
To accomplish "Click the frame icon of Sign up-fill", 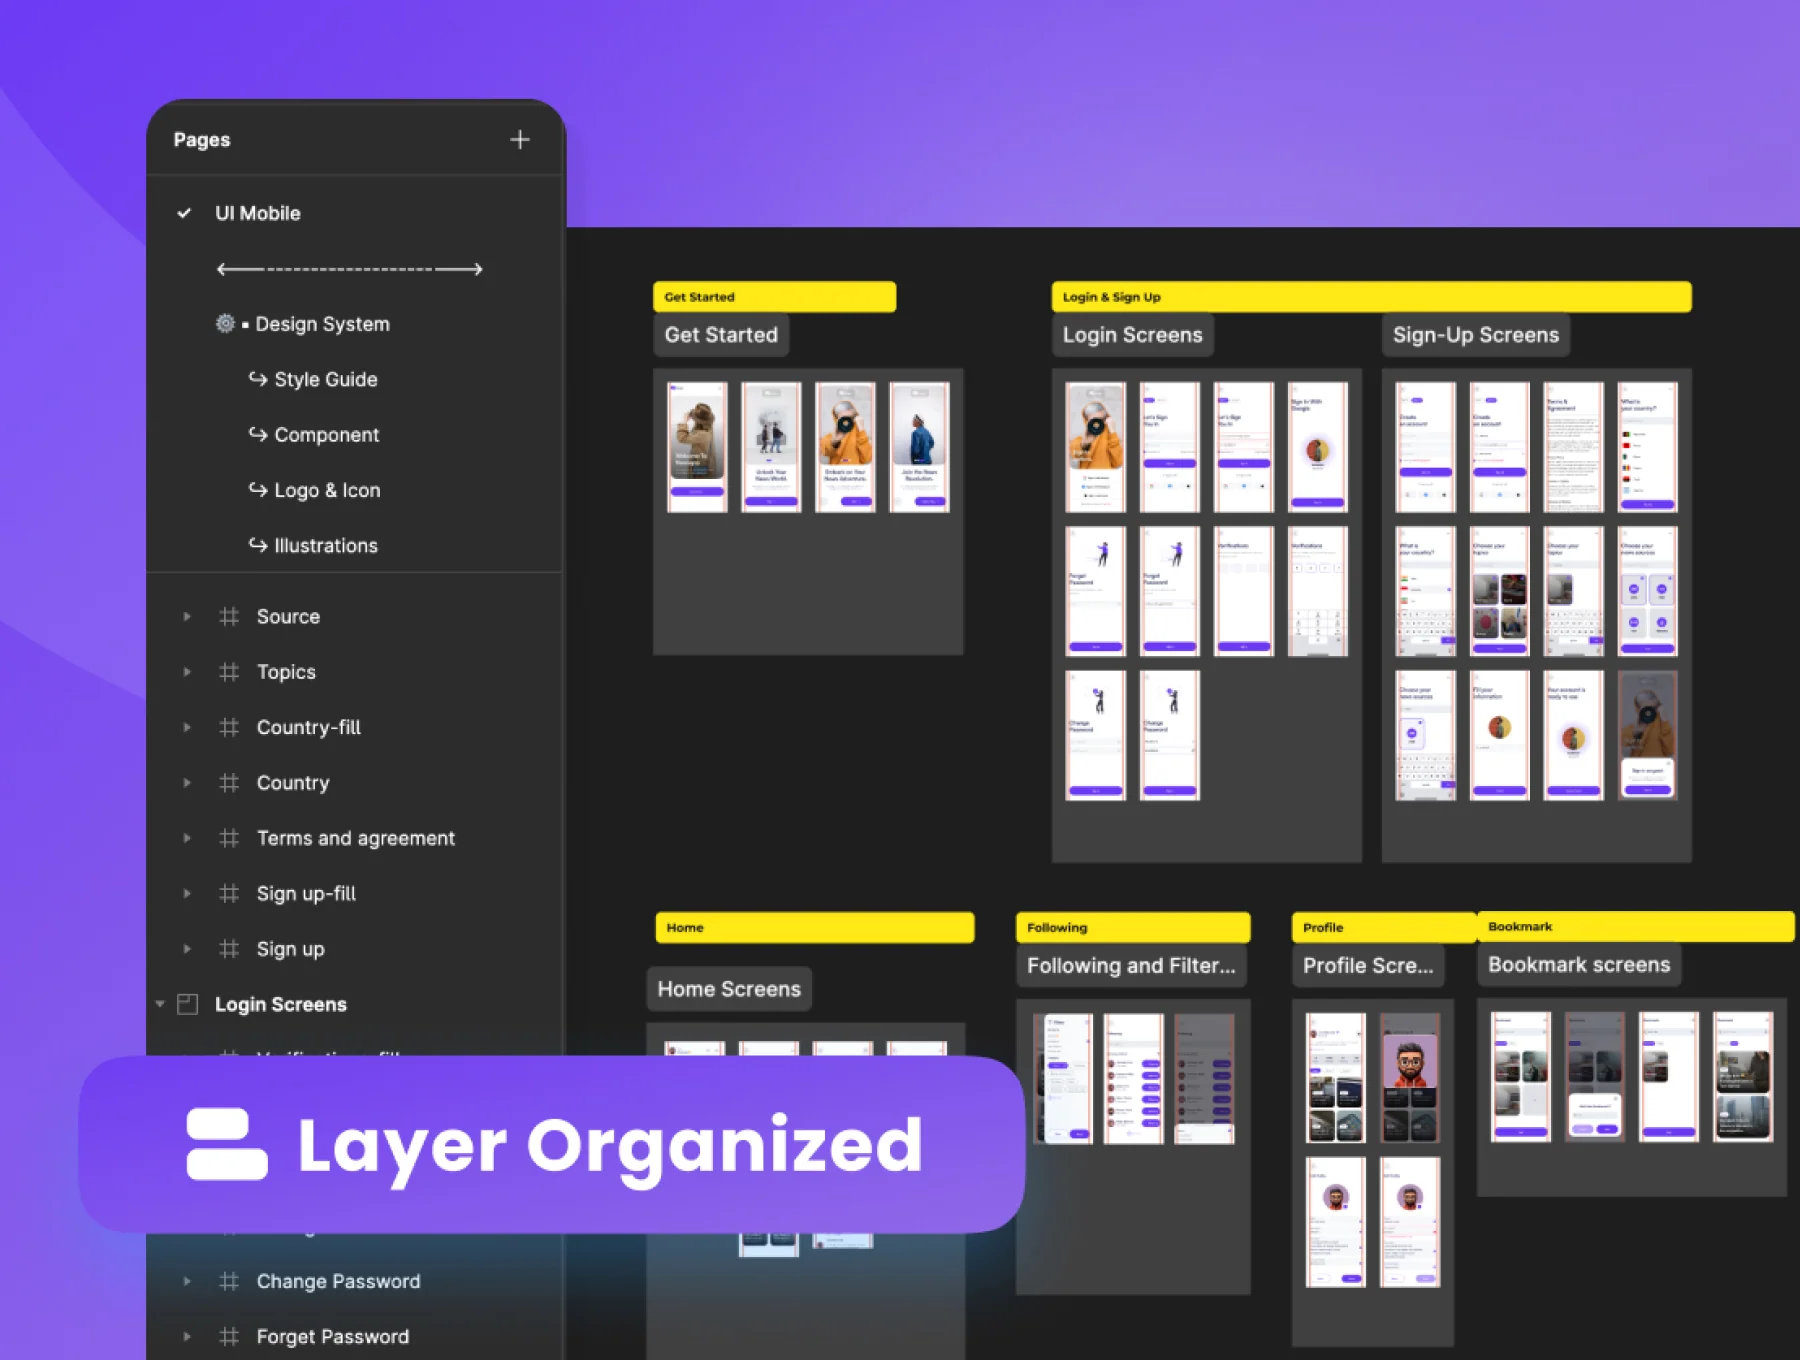I will pos(229,894).
